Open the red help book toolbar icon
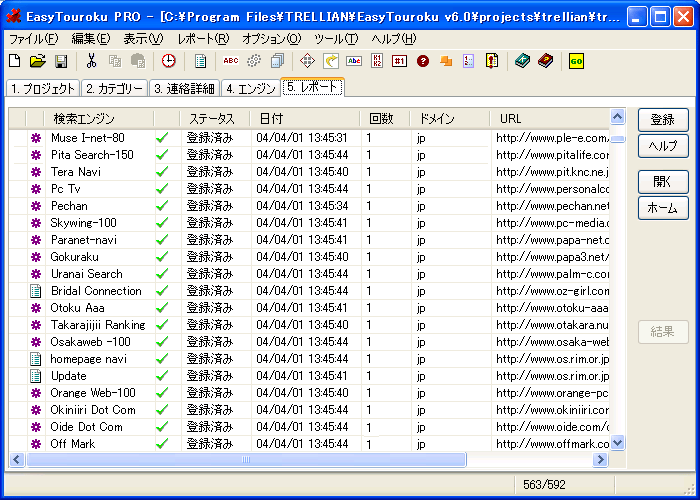 coord(545,61)
